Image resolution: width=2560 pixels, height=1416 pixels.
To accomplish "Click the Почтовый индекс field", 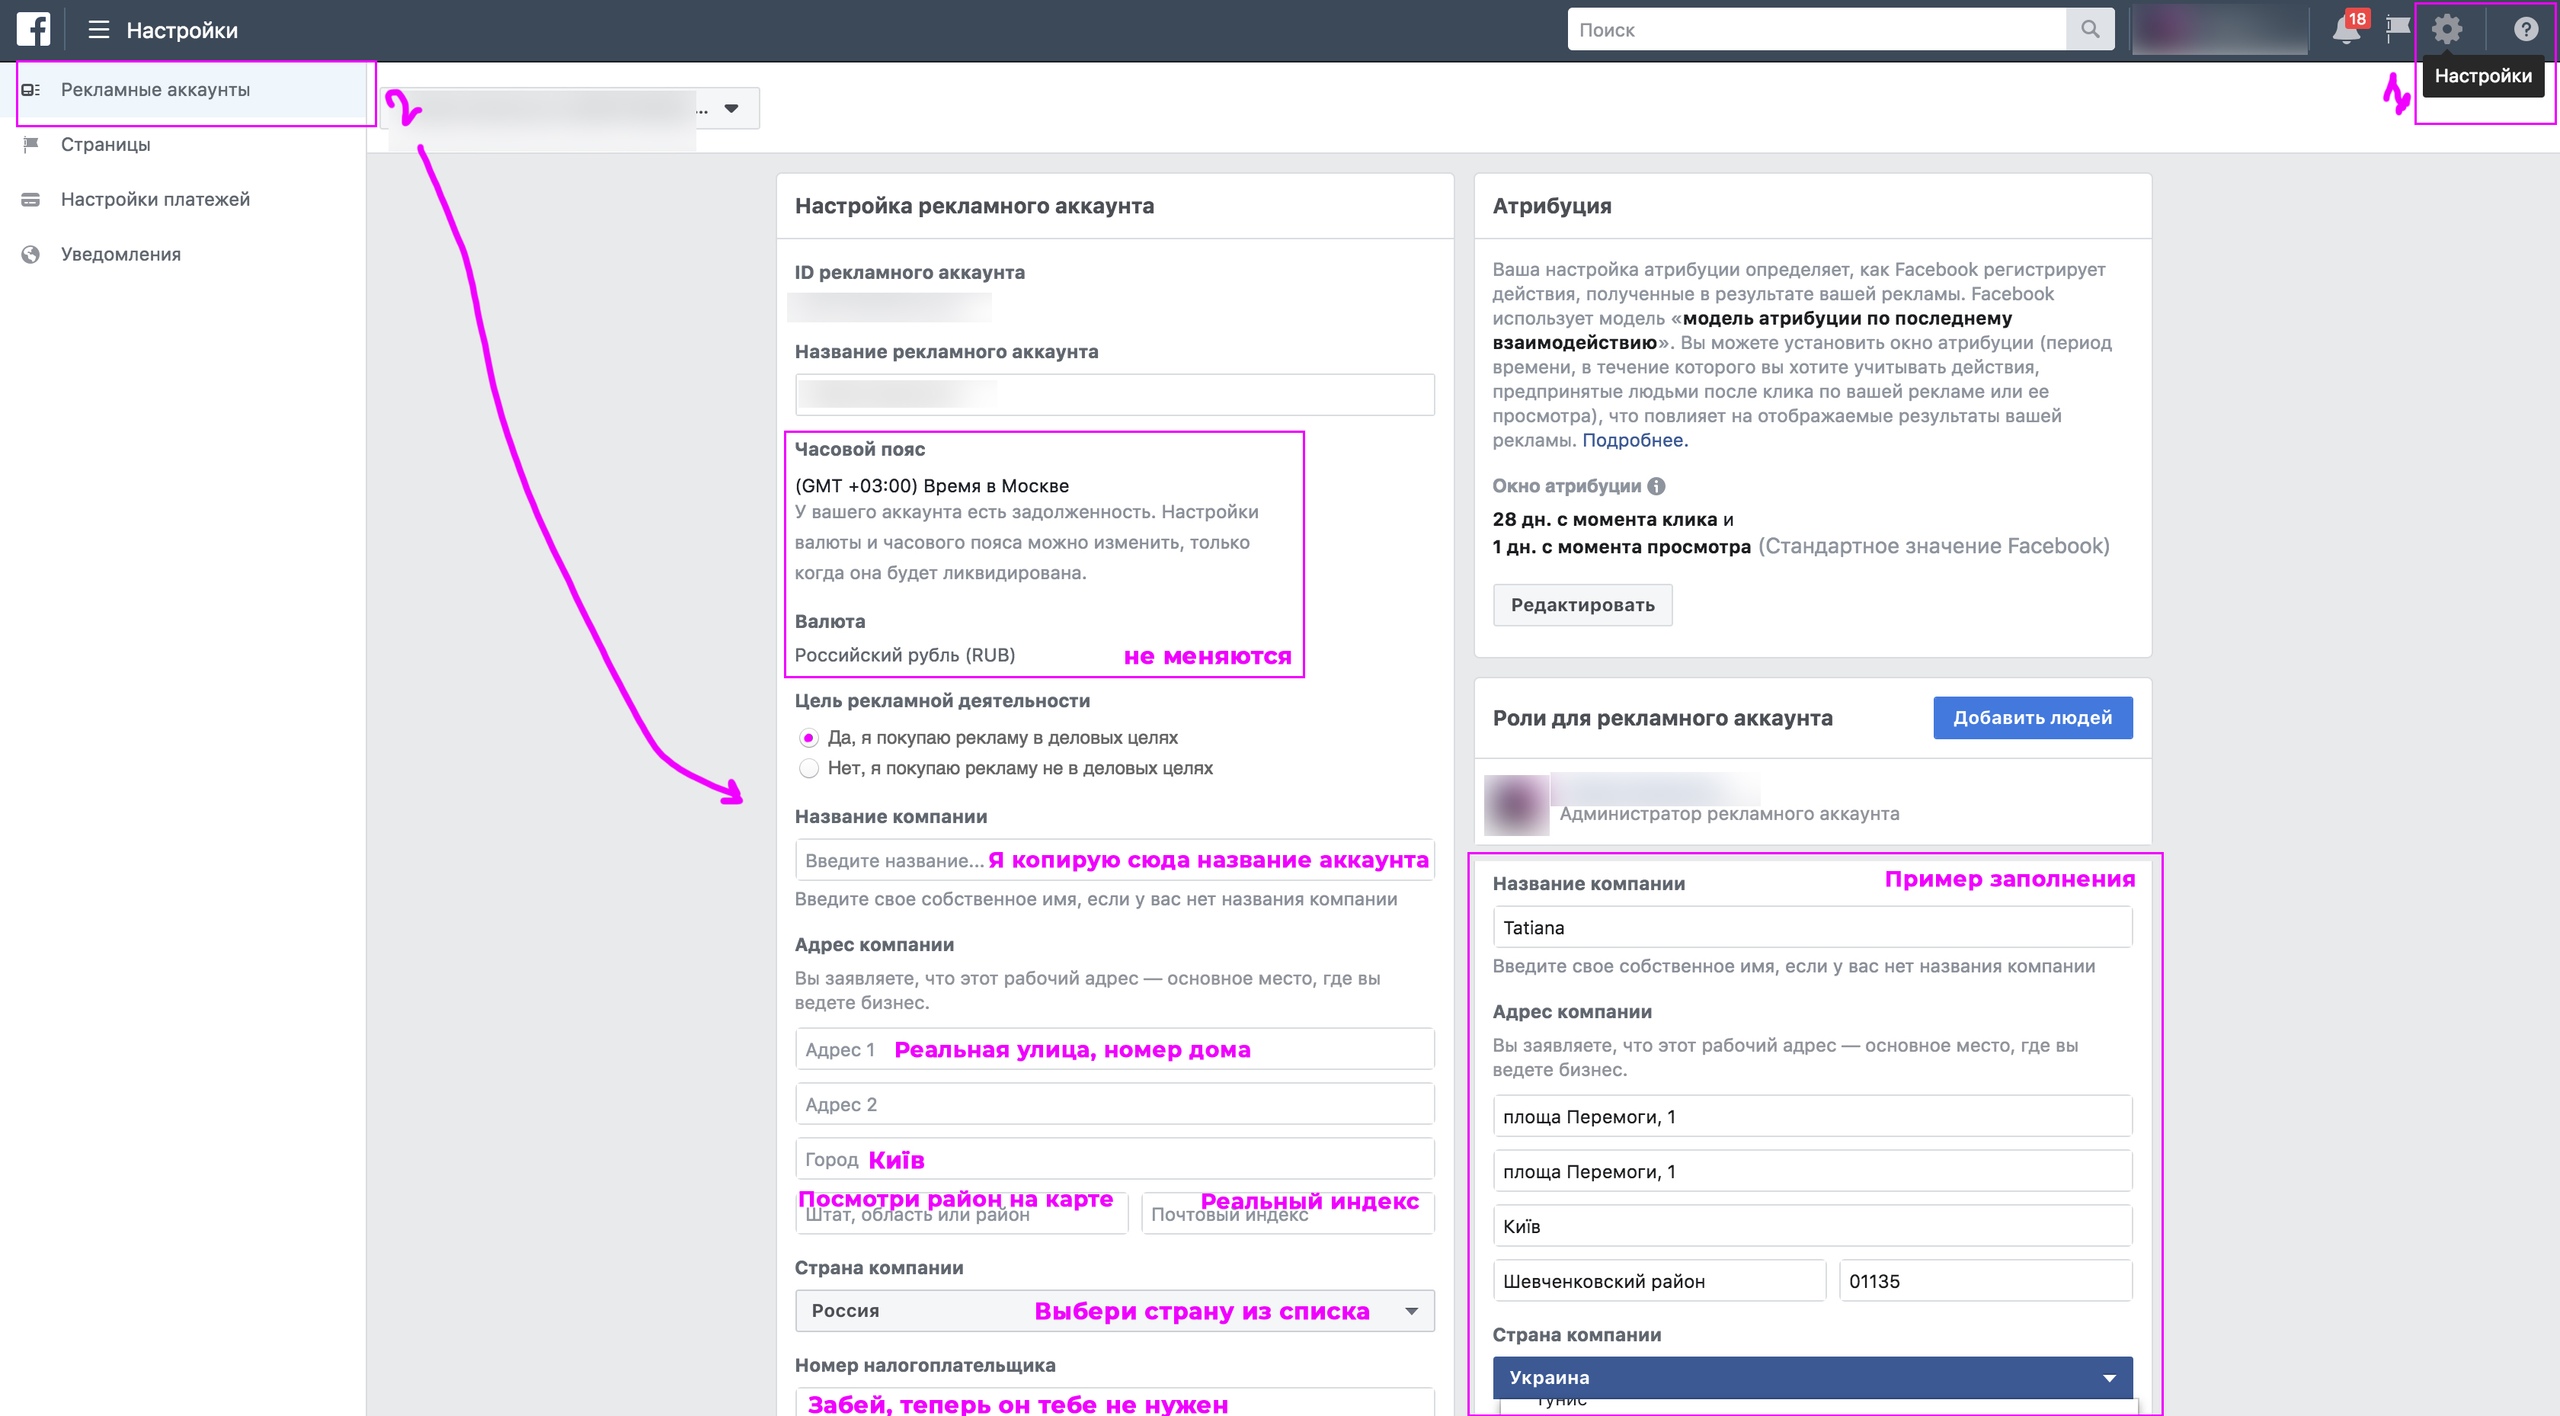I will pos(1287,1214).
